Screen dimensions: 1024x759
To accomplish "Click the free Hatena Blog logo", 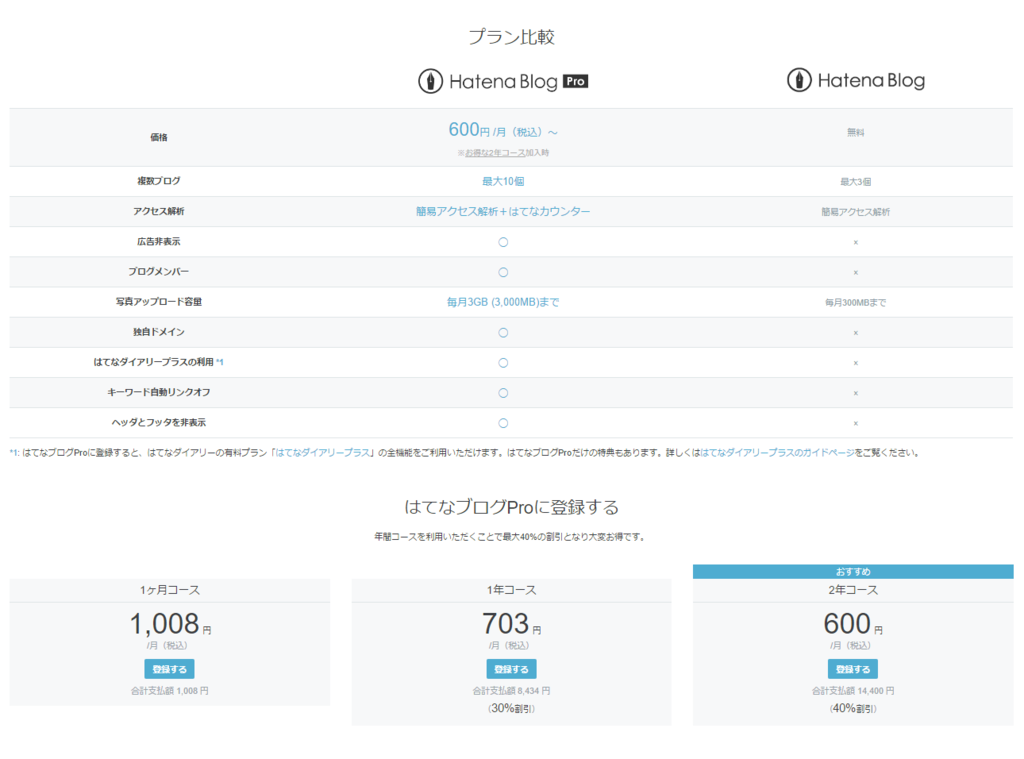I will 856,80.
